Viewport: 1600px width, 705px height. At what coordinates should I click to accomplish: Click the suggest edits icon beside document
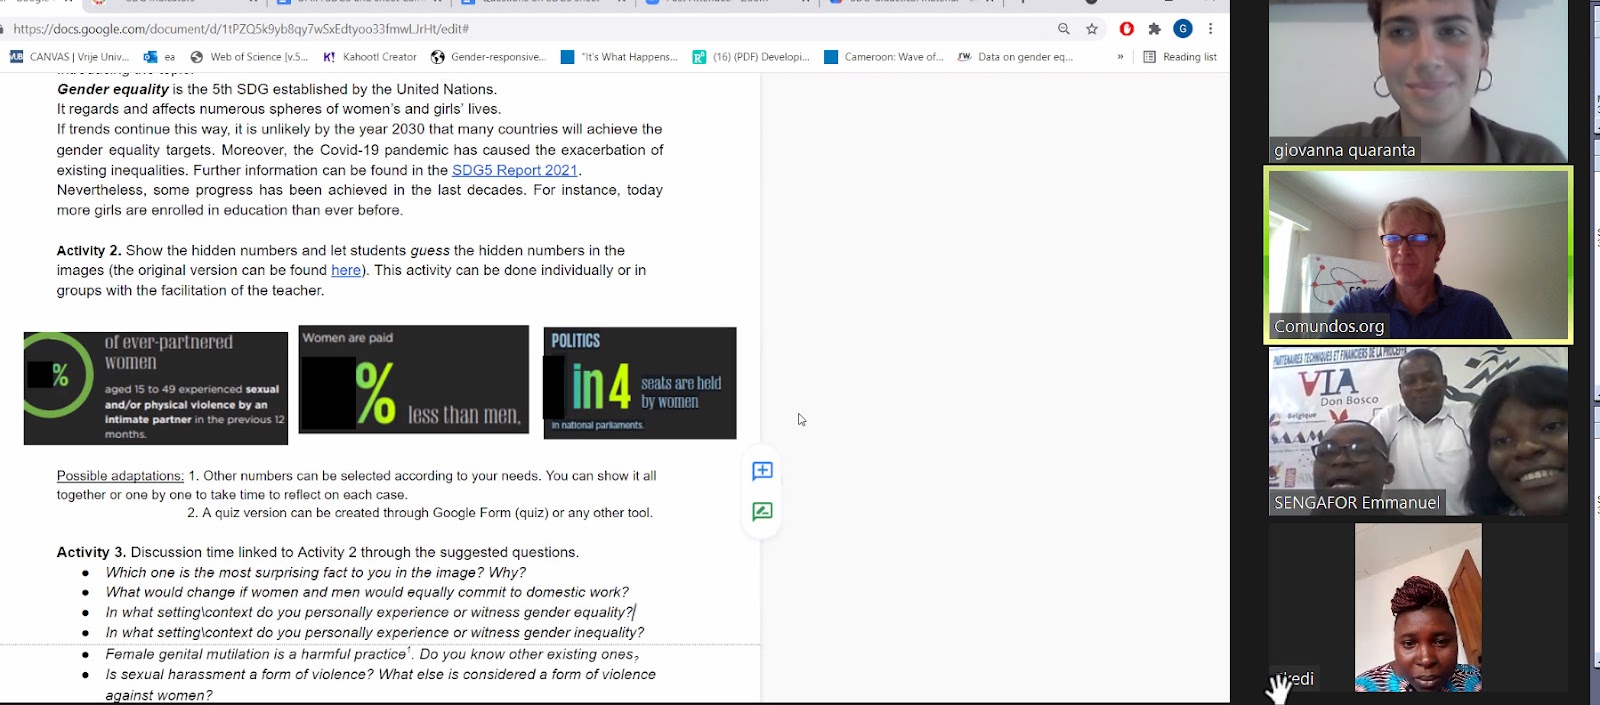tap(762, 511)
